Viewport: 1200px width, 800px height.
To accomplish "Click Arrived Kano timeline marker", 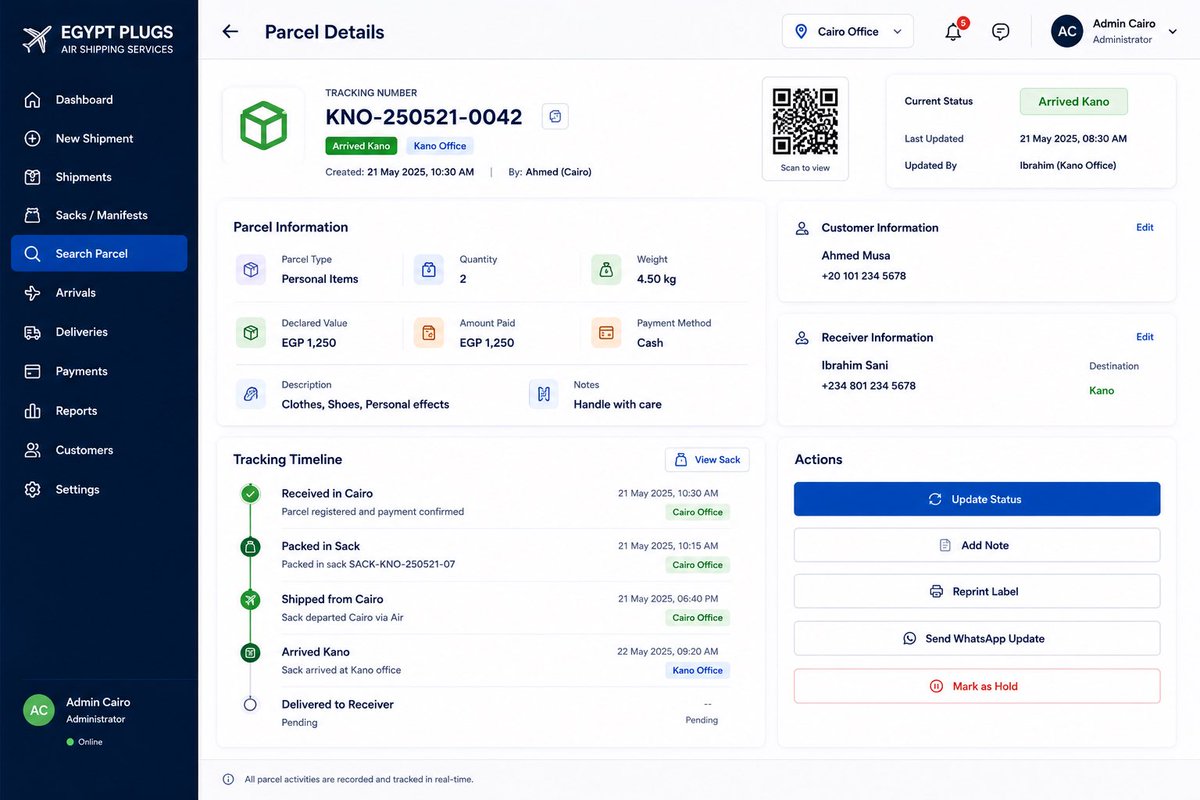I will click(251, 653).
